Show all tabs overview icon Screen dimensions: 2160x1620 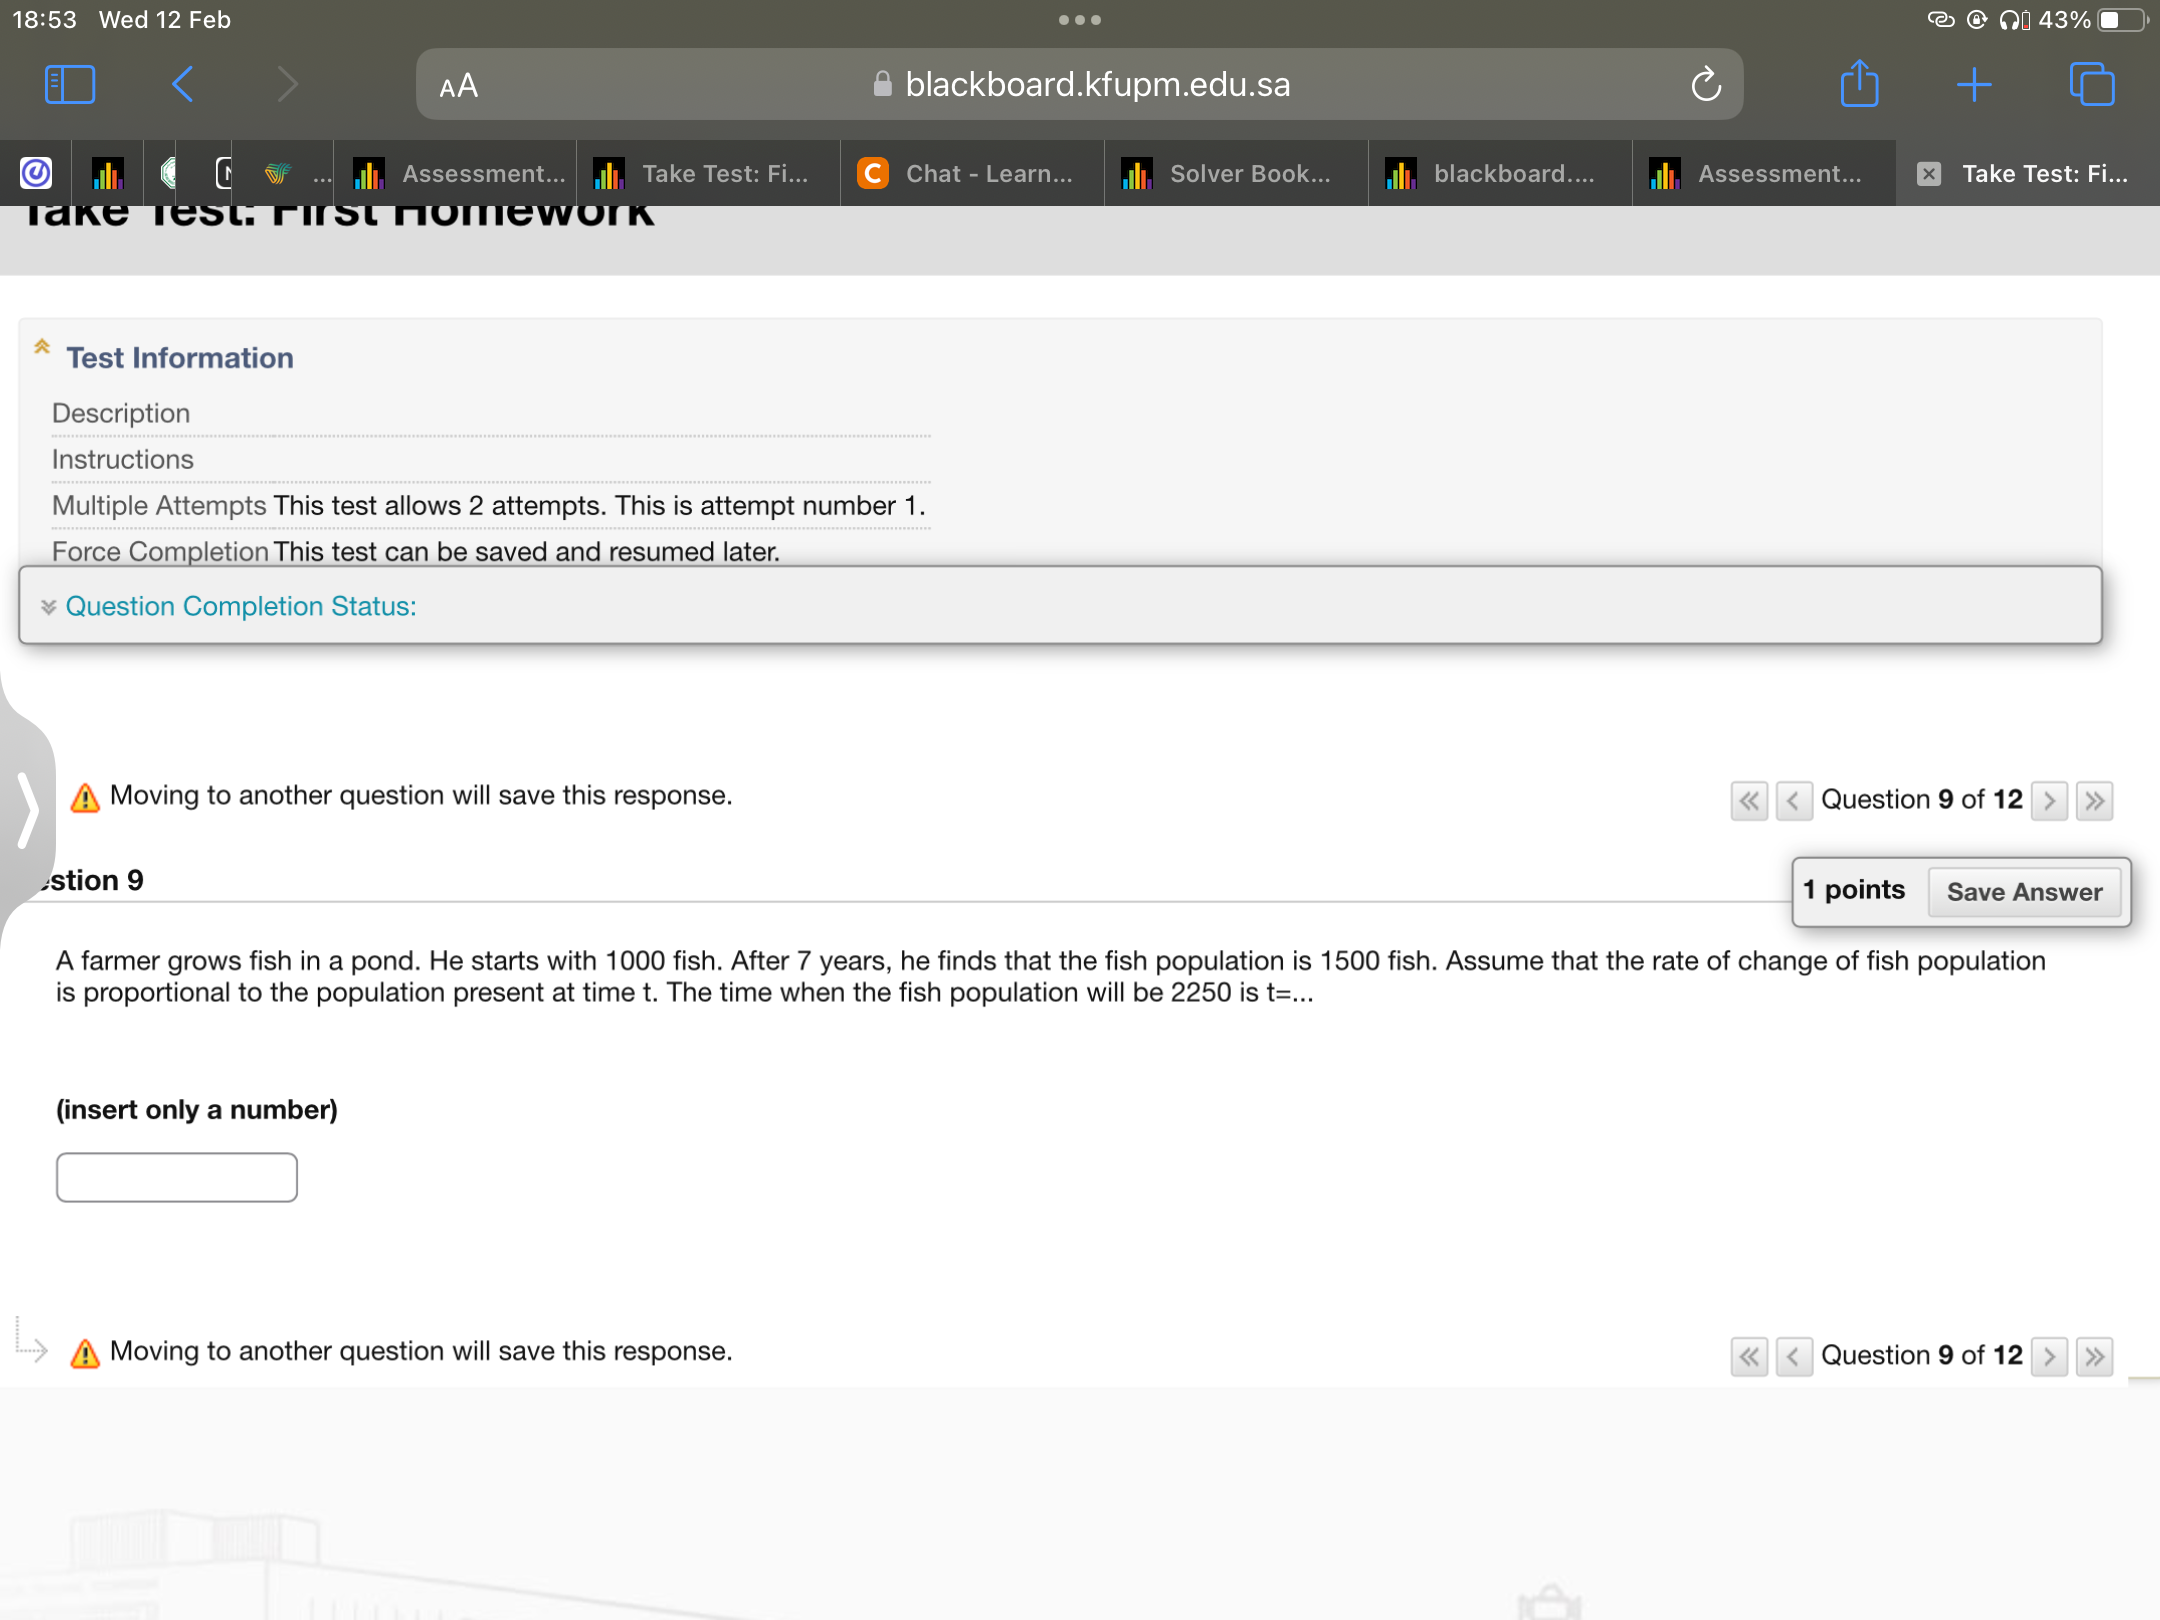pos(2092,85)
